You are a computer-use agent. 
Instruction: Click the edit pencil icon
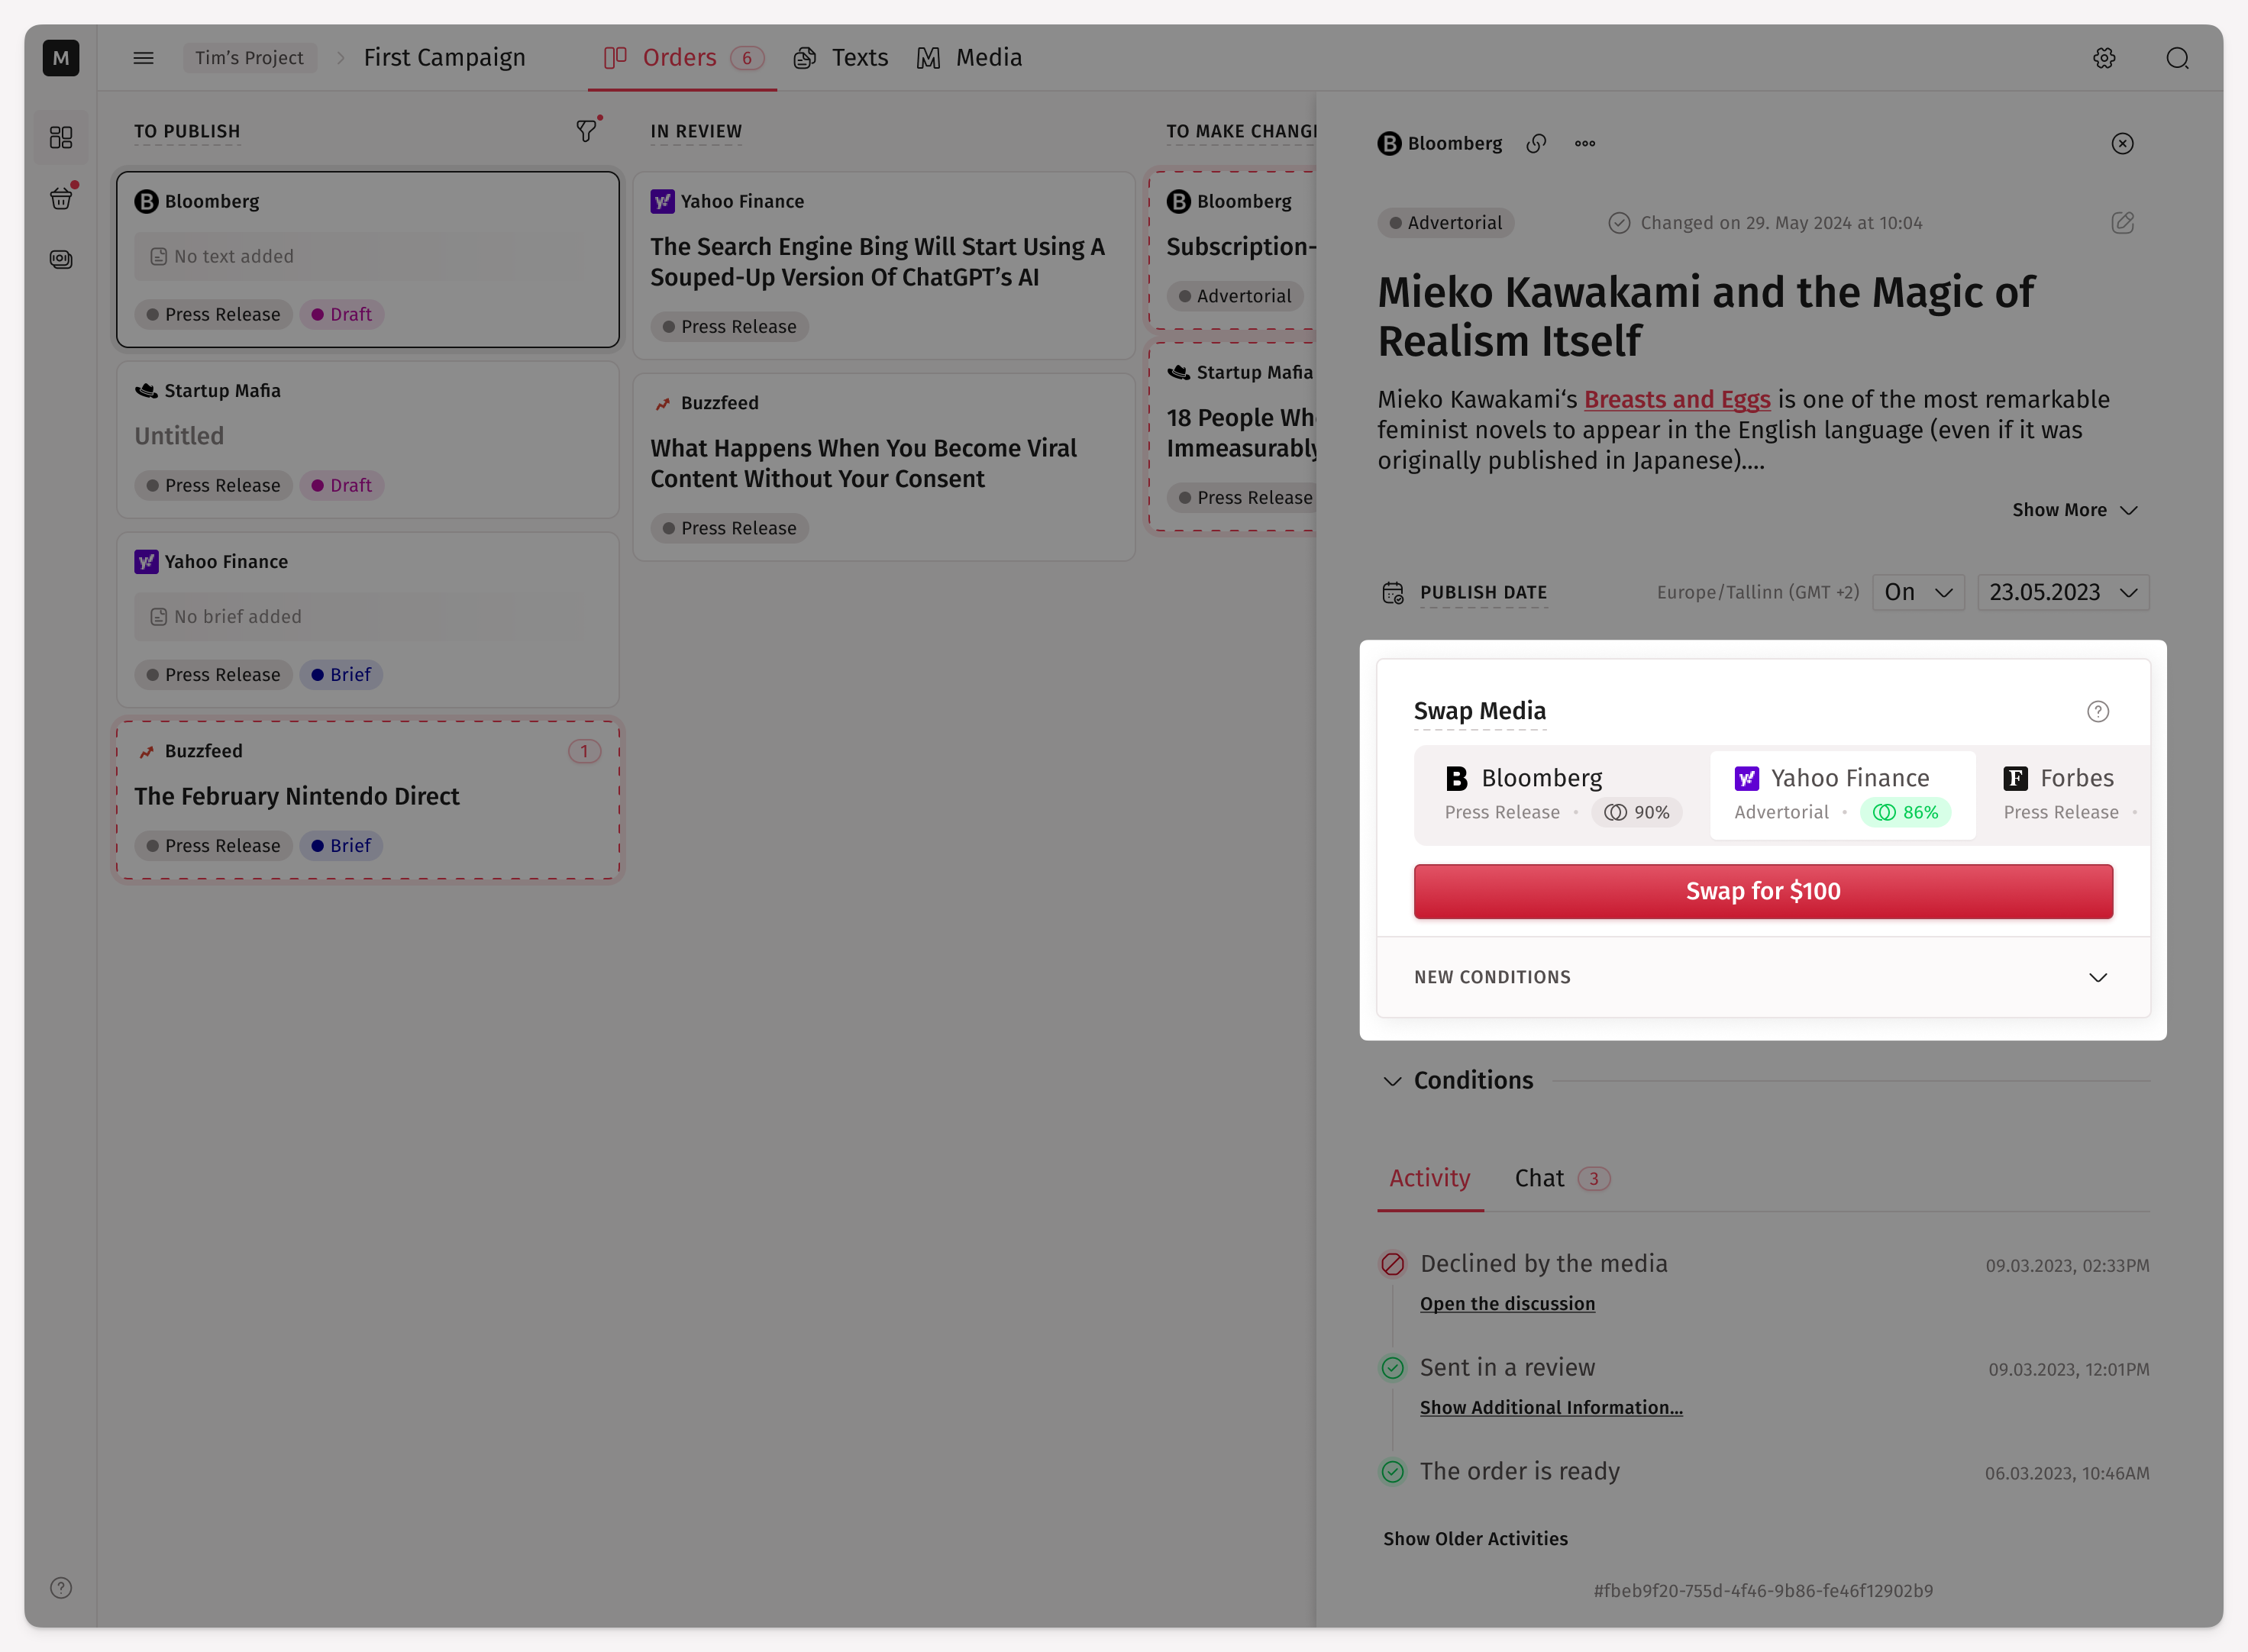2122,223
